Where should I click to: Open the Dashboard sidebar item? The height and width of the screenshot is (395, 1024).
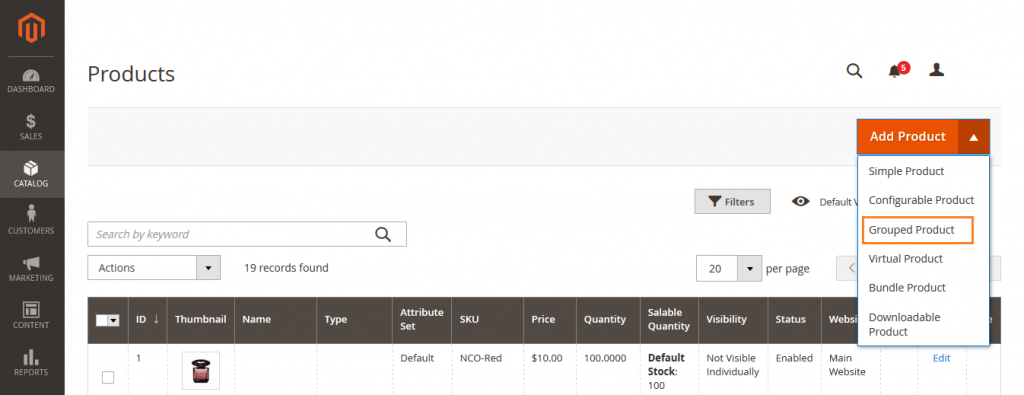(31, 80)
